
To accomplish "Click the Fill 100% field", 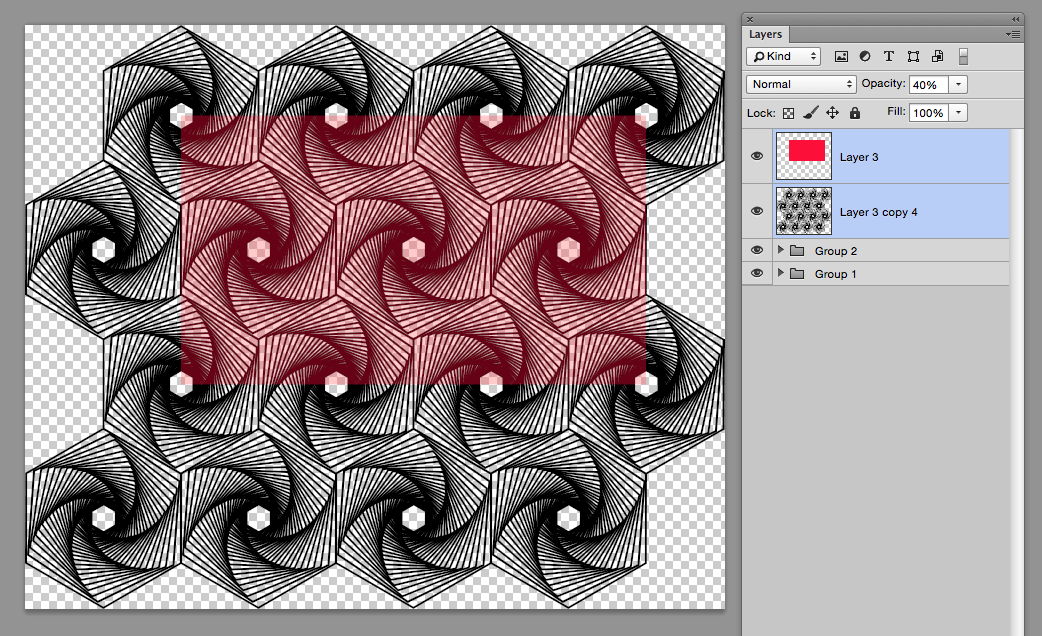I will click(x=928, y=112).
